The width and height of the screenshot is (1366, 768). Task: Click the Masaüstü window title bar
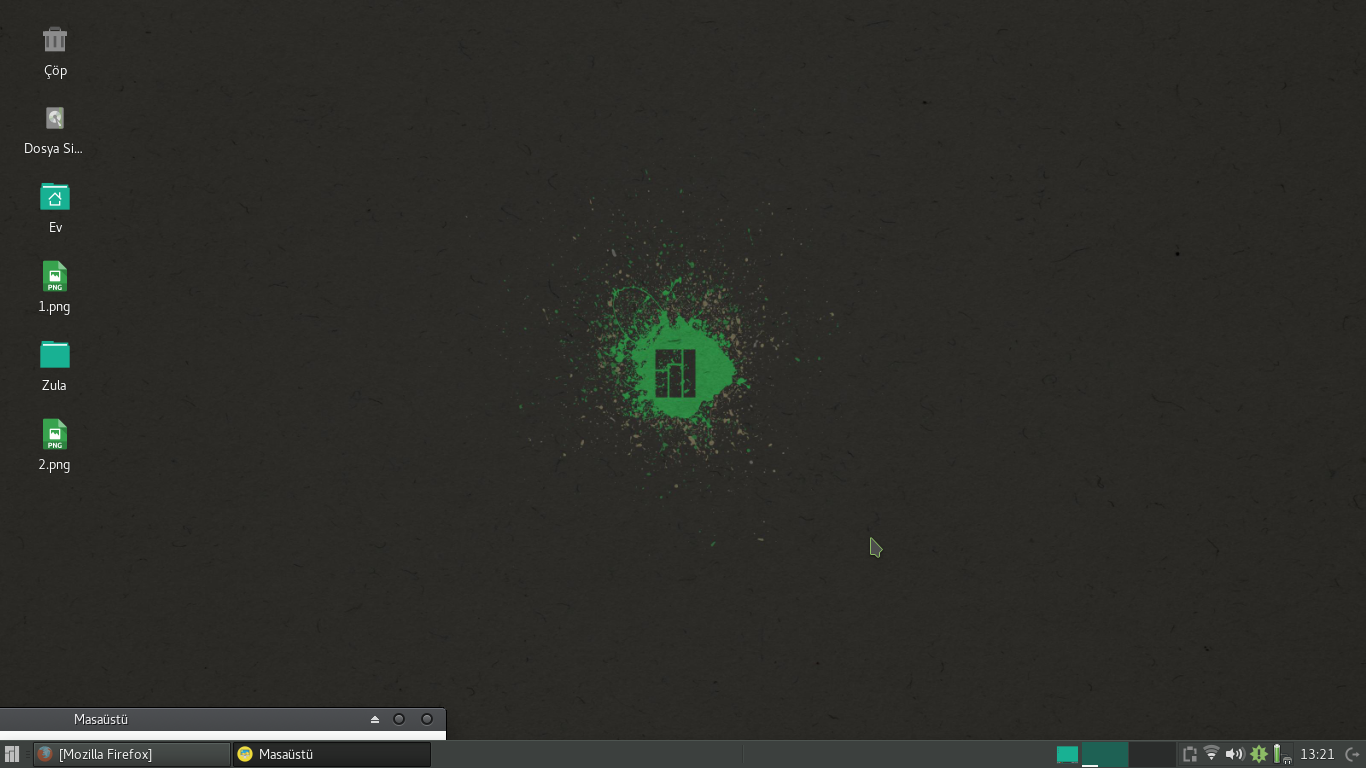point(222,719)
